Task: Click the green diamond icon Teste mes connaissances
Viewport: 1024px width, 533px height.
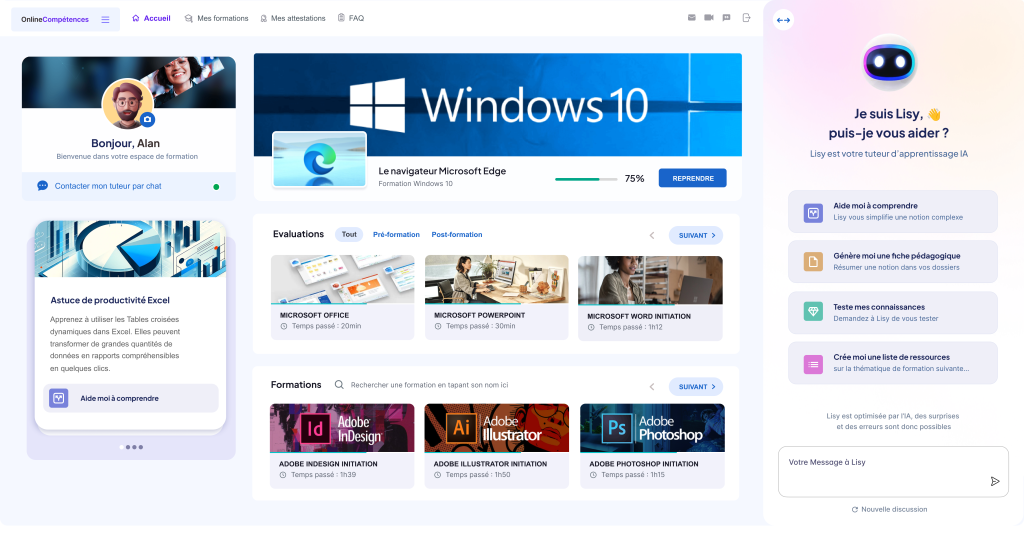Action: click(813, 312)
